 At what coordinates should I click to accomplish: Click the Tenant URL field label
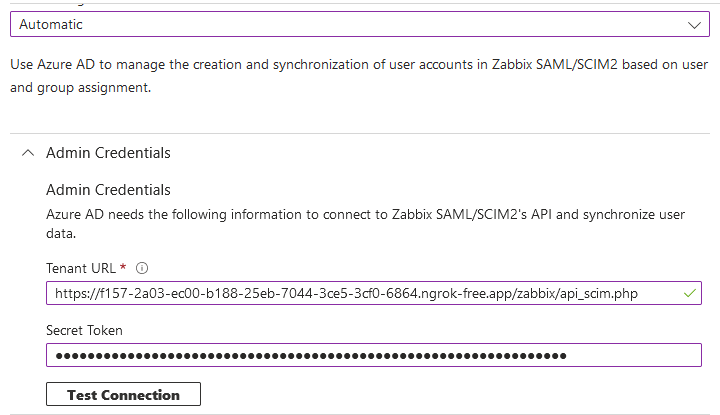click(x=81, y=268)
